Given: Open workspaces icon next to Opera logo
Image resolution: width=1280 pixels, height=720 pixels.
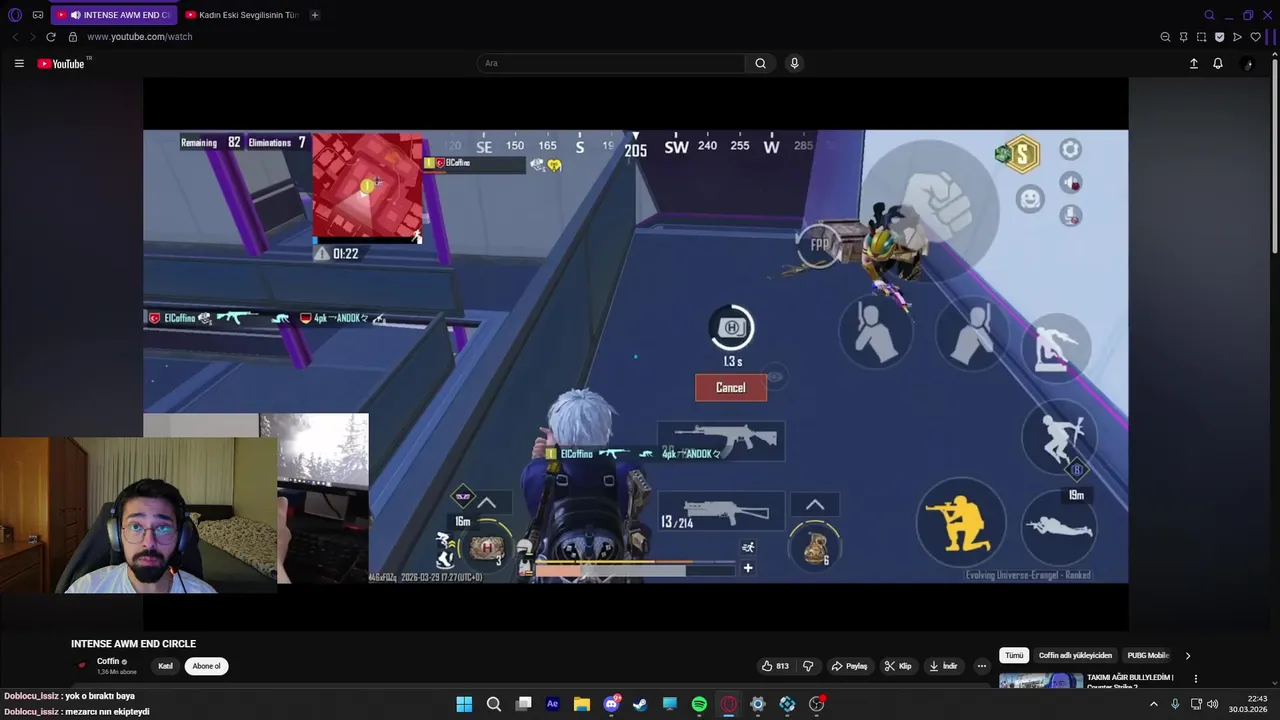Looking at the screenshot, I should coord(38,15).
